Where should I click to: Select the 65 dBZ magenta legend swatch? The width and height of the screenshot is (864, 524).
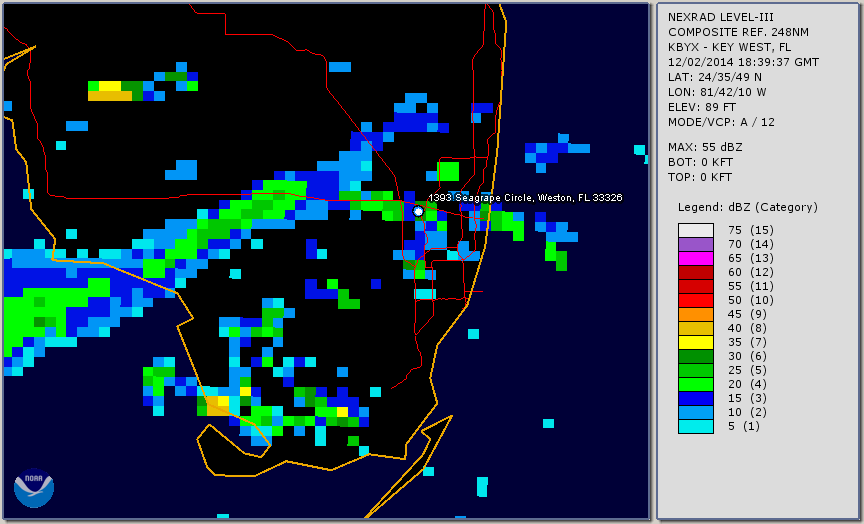[696, 258]
